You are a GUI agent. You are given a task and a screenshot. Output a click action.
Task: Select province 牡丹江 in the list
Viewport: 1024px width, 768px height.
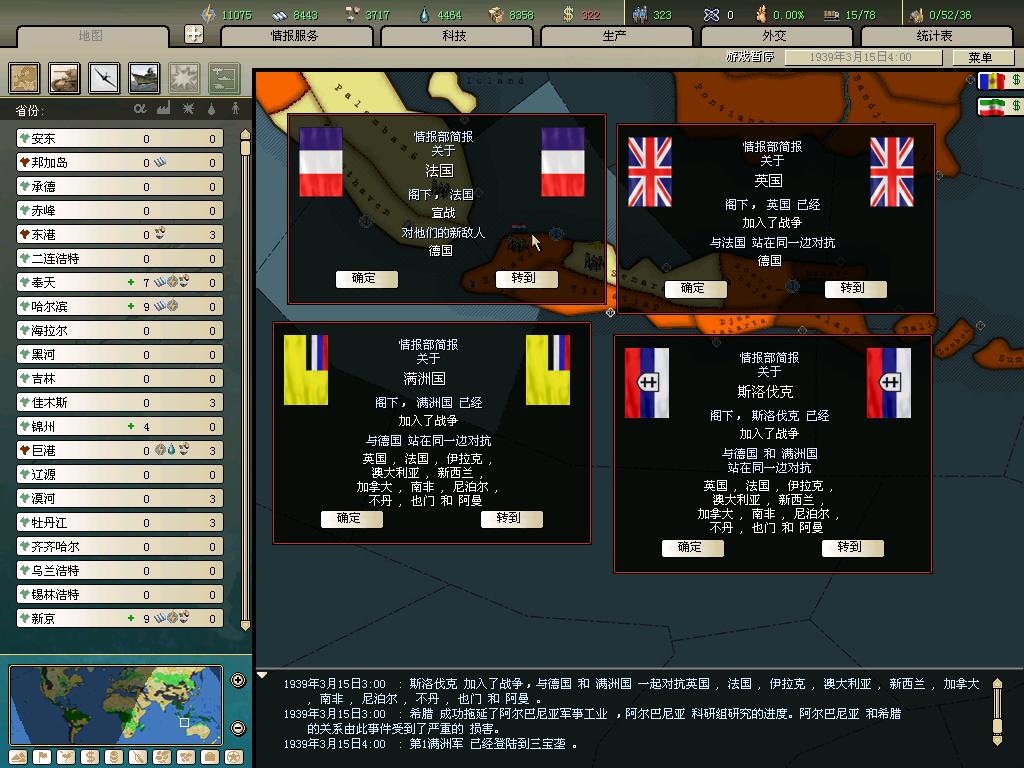click(x=120, y=522)
